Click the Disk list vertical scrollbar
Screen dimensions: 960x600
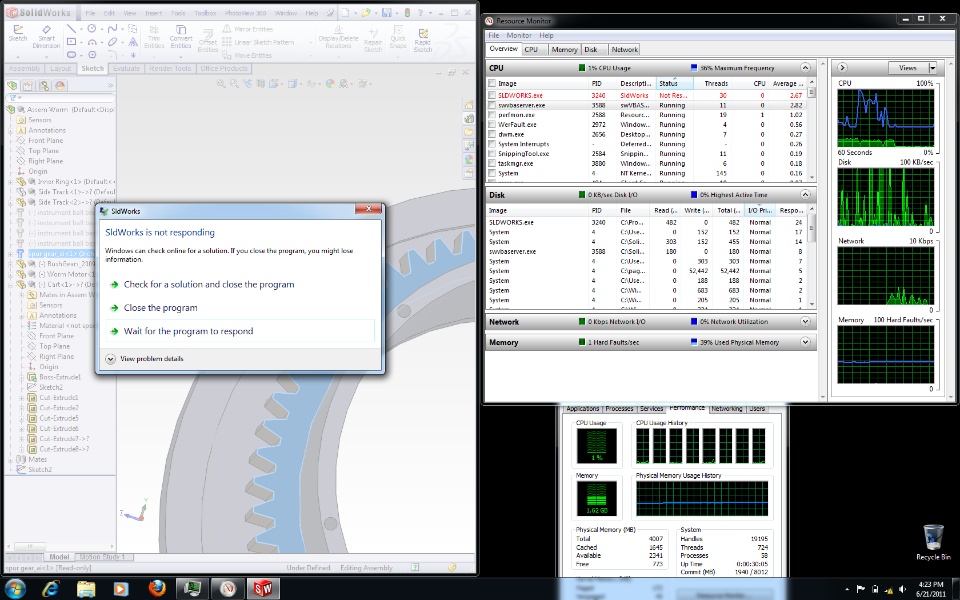pos(812,257)
